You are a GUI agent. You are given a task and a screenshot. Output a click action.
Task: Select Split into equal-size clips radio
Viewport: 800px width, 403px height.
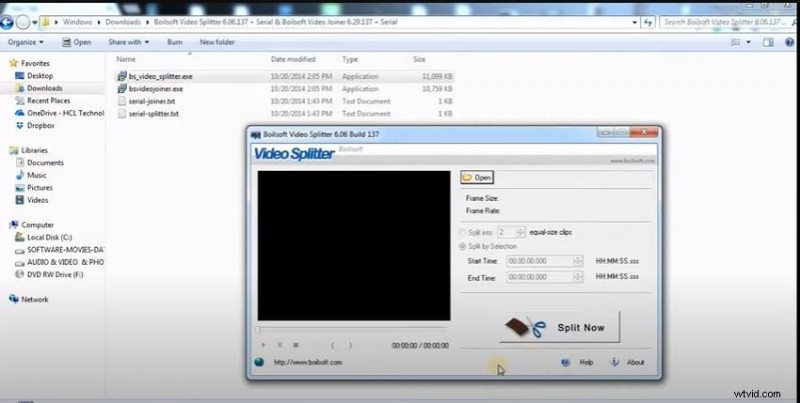(463, 233)
